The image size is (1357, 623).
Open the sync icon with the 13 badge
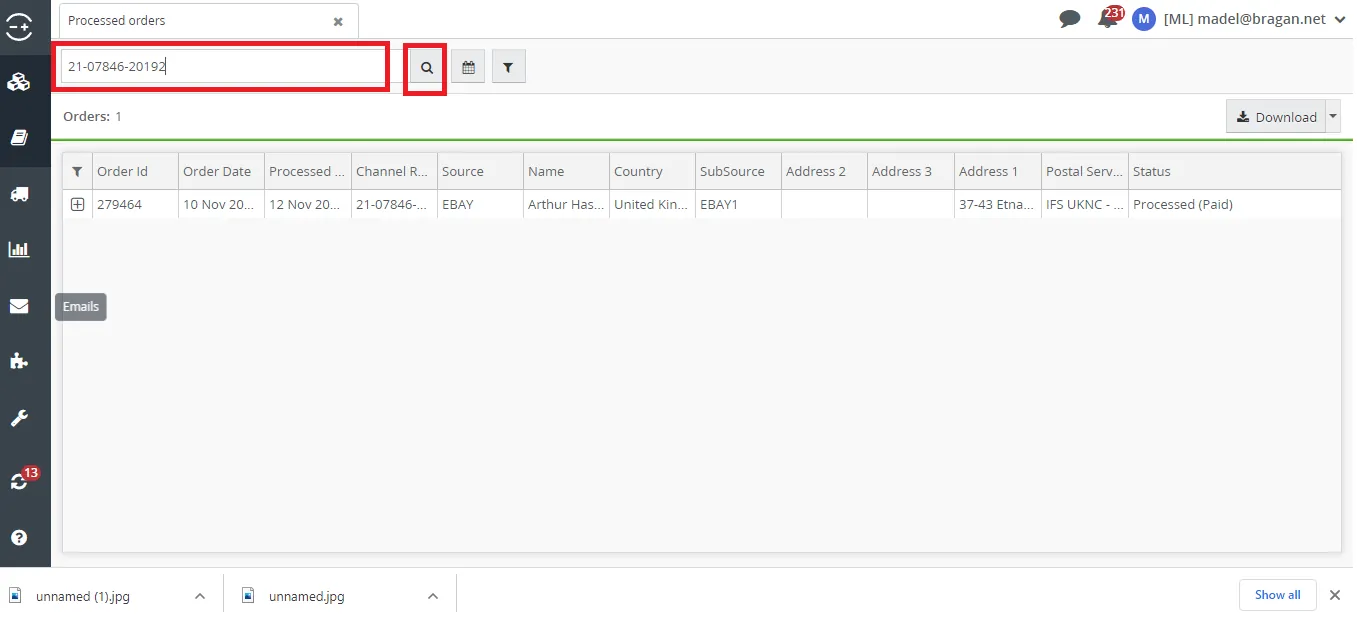tap(19, 481)
